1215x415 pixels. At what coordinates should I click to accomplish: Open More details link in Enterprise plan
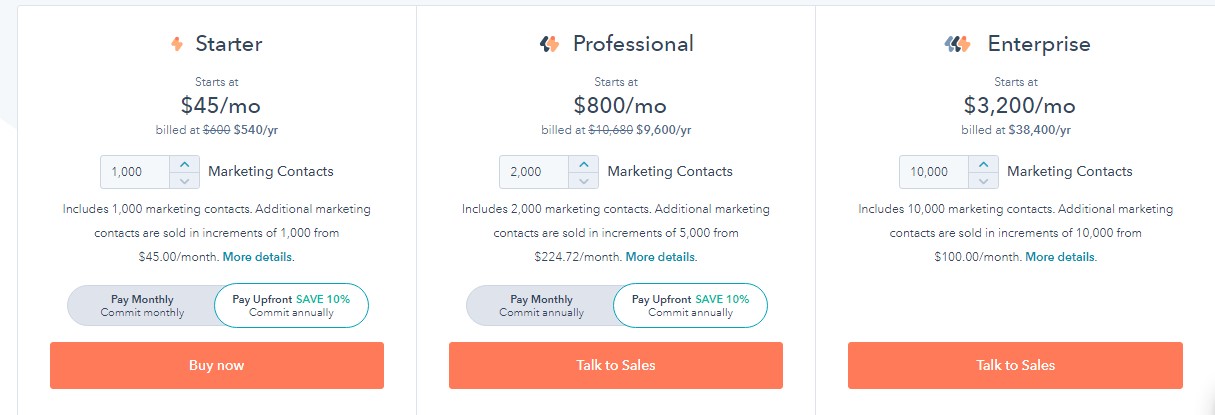coord(1060,257)
